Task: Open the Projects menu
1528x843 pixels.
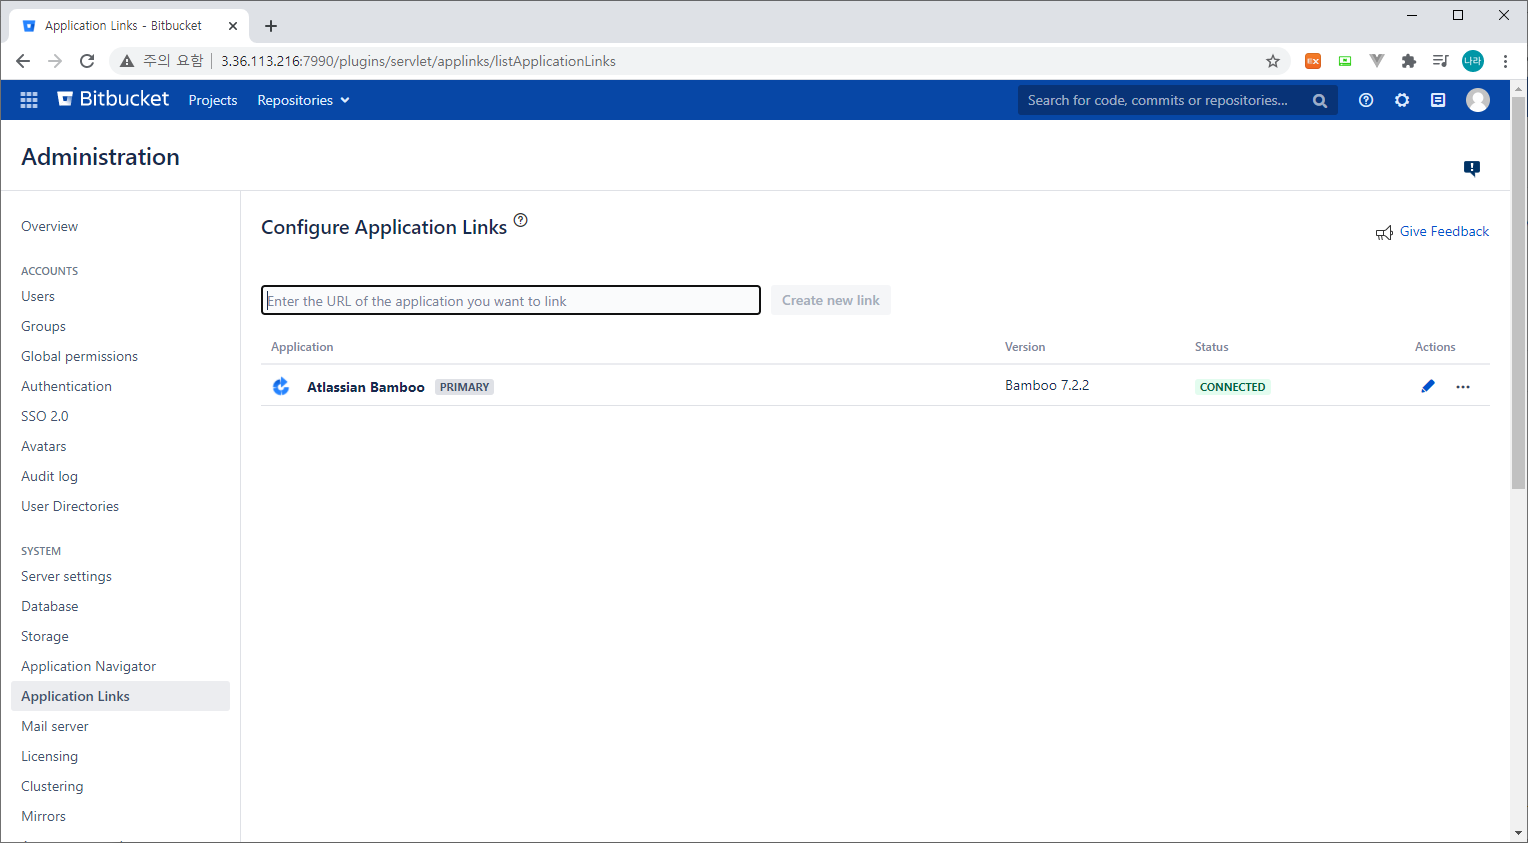Action: click(x=212, y=100)
